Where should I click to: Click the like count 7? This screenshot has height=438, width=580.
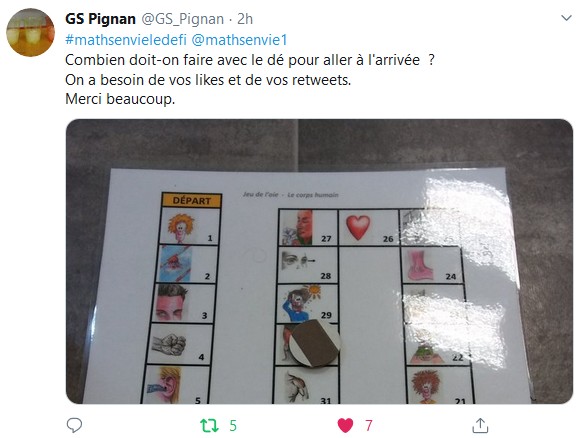(x=368, y=426)
